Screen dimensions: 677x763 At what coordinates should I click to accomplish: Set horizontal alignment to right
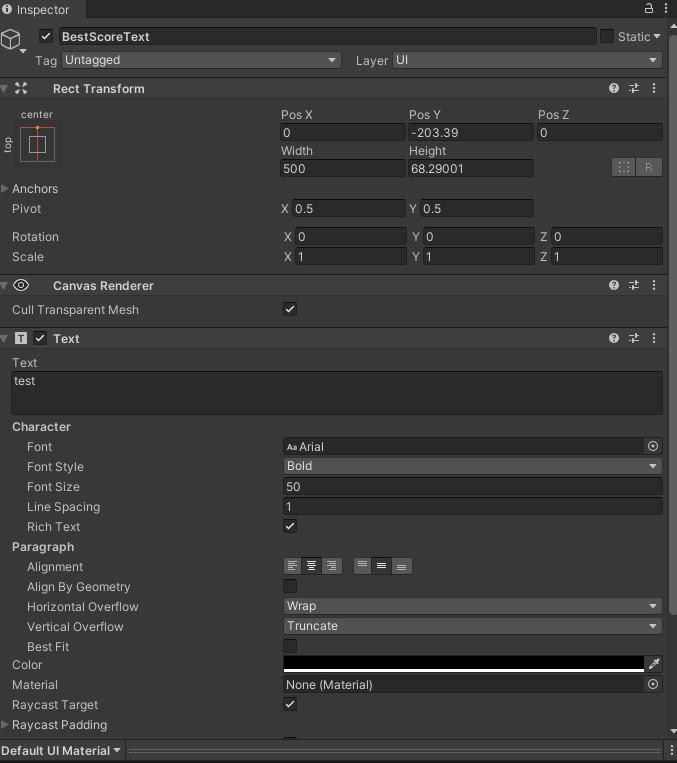pos(331,566)
